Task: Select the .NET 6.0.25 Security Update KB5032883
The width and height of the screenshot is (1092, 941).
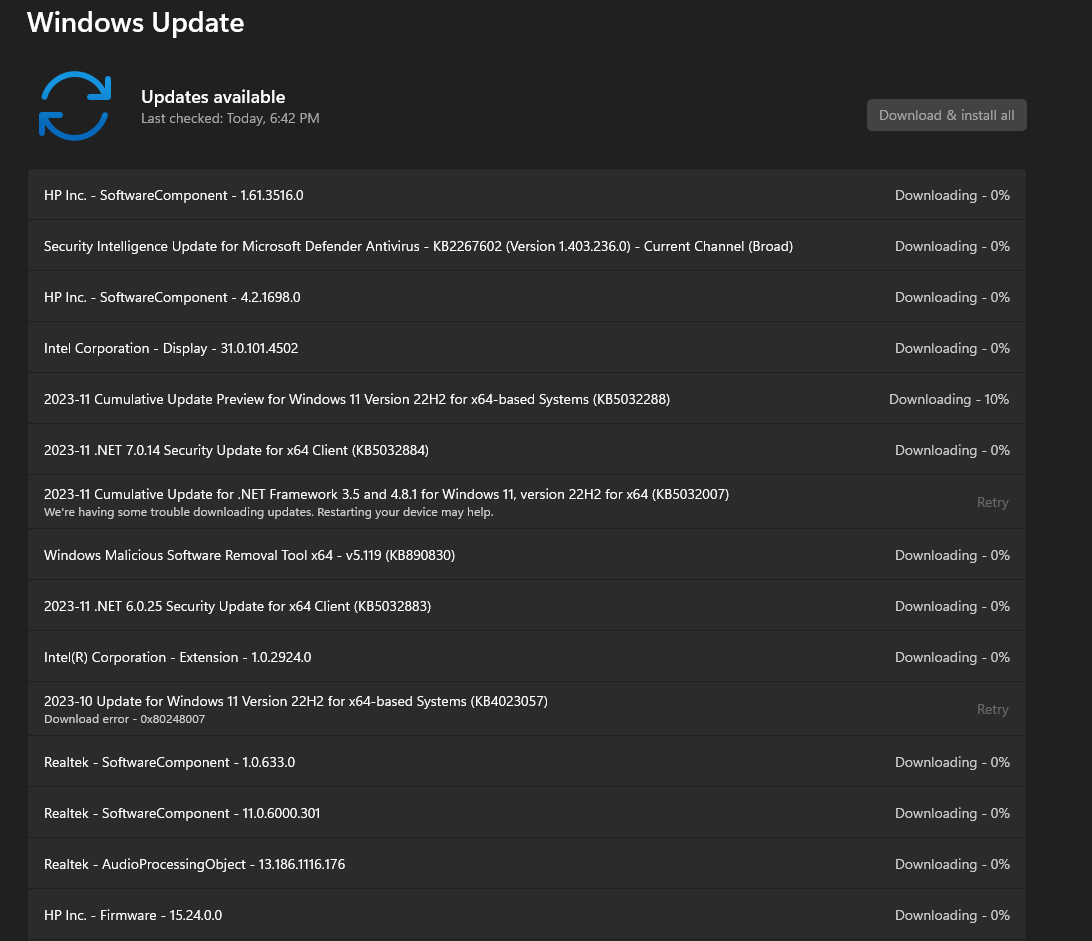Action: [x=526, y=606]
